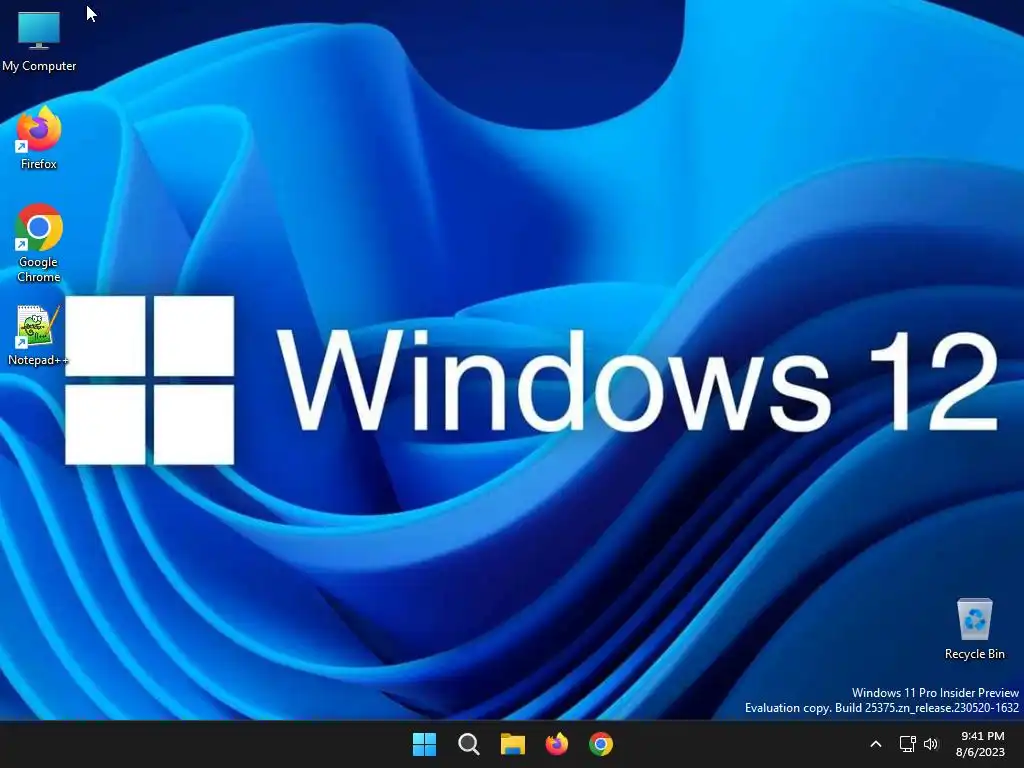This screenshot has height=768, width=1024.
Task: Launch Firefox from the taskbar
Action: click(556, 744)
